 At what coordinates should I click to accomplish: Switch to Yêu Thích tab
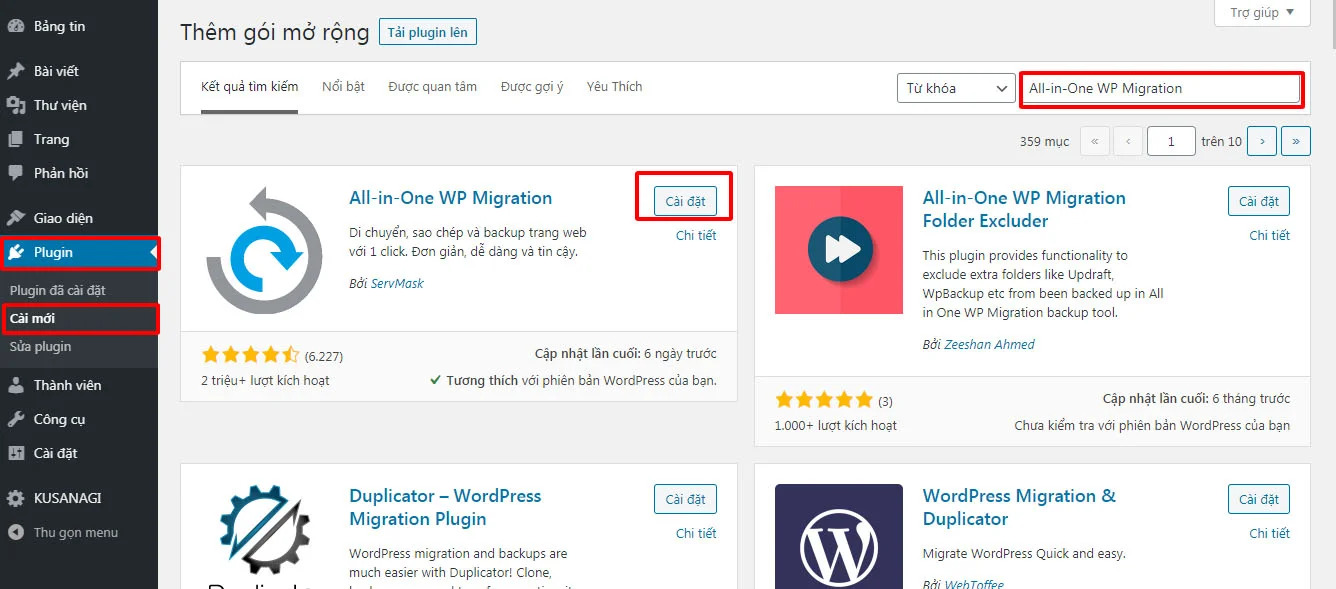pyautogui.click(x=614, y=87)
